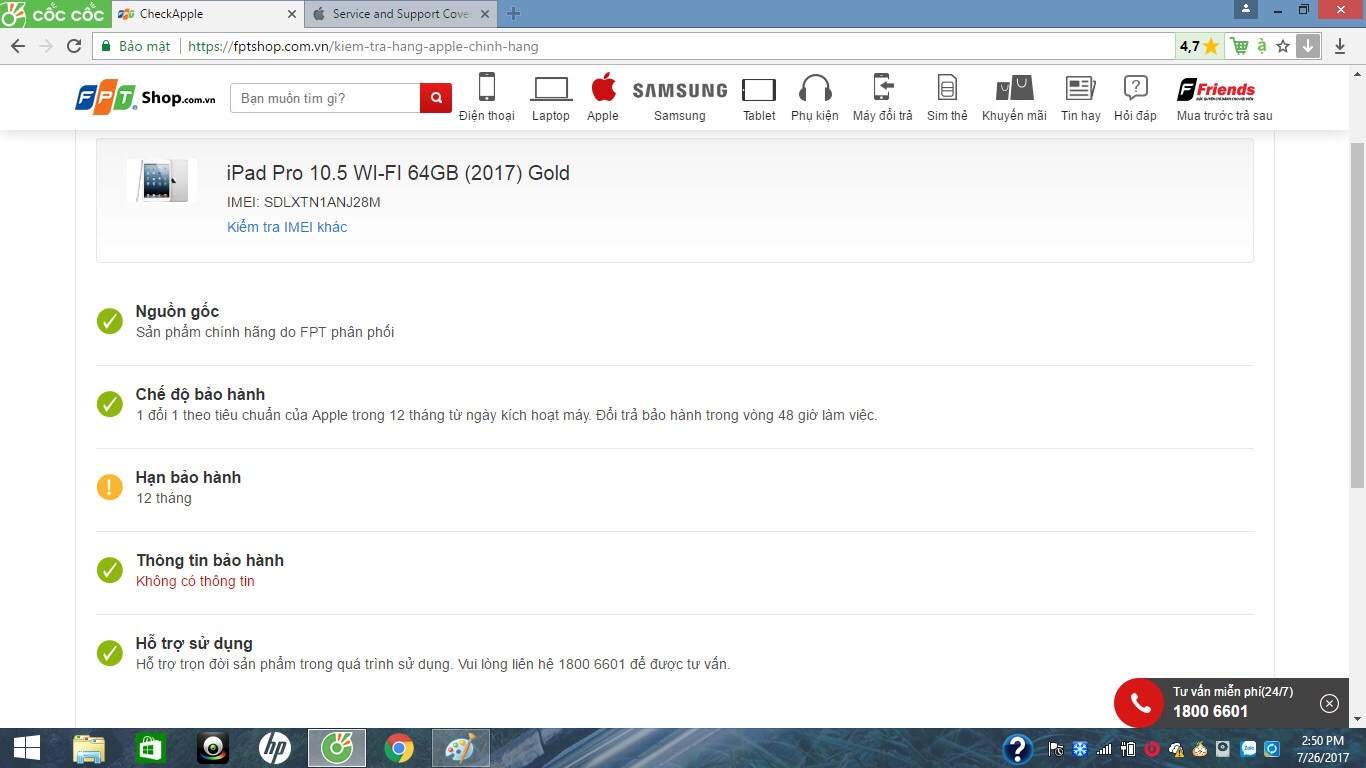Click the iPad product thumbnail image

click(160, 181)
